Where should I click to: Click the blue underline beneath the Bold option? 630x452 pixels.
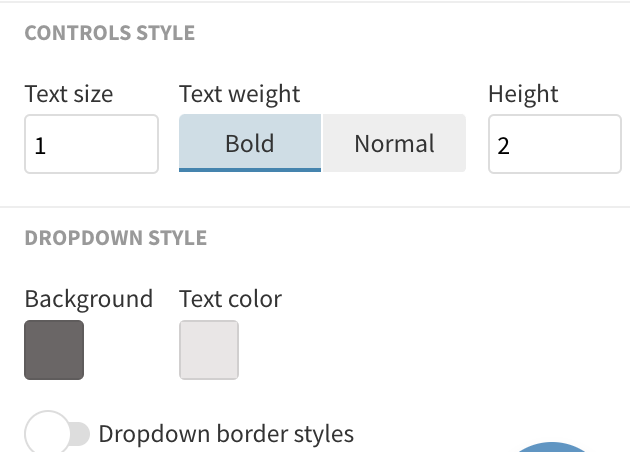[x=250, y=170]
